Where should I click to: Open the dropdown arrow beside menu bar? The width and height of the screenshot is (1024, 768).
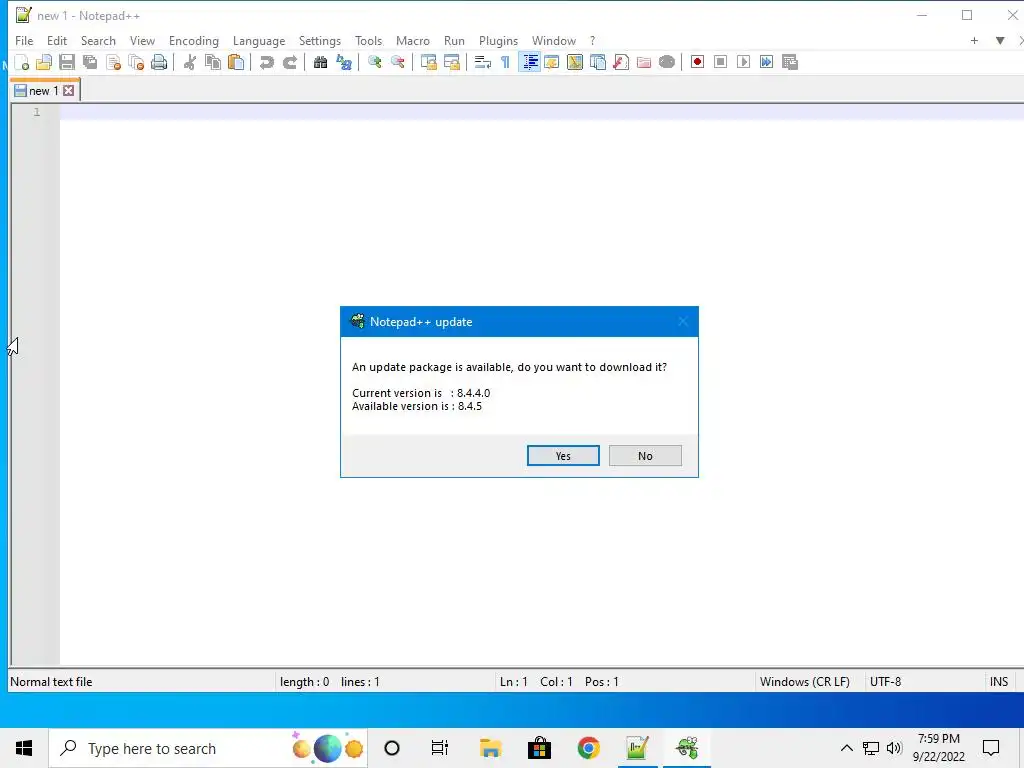click(1000, 40)
